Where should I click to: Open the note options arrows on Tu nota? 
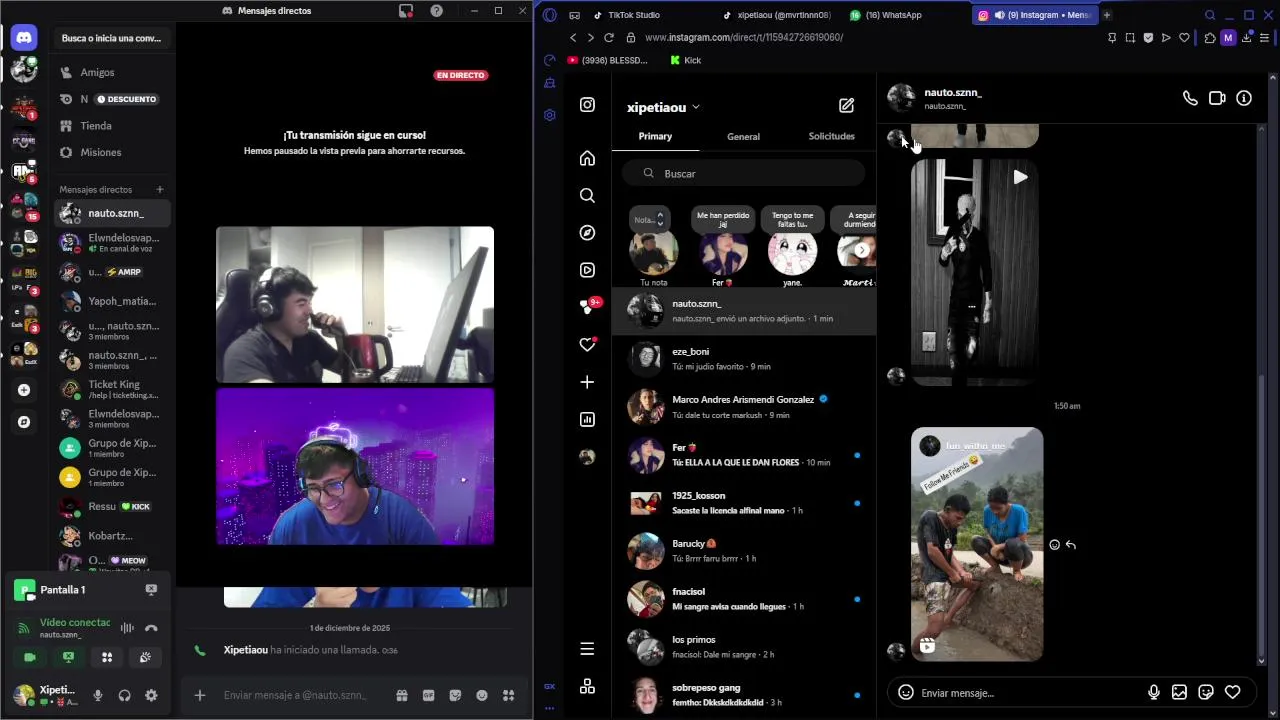[x=660, y=219]
